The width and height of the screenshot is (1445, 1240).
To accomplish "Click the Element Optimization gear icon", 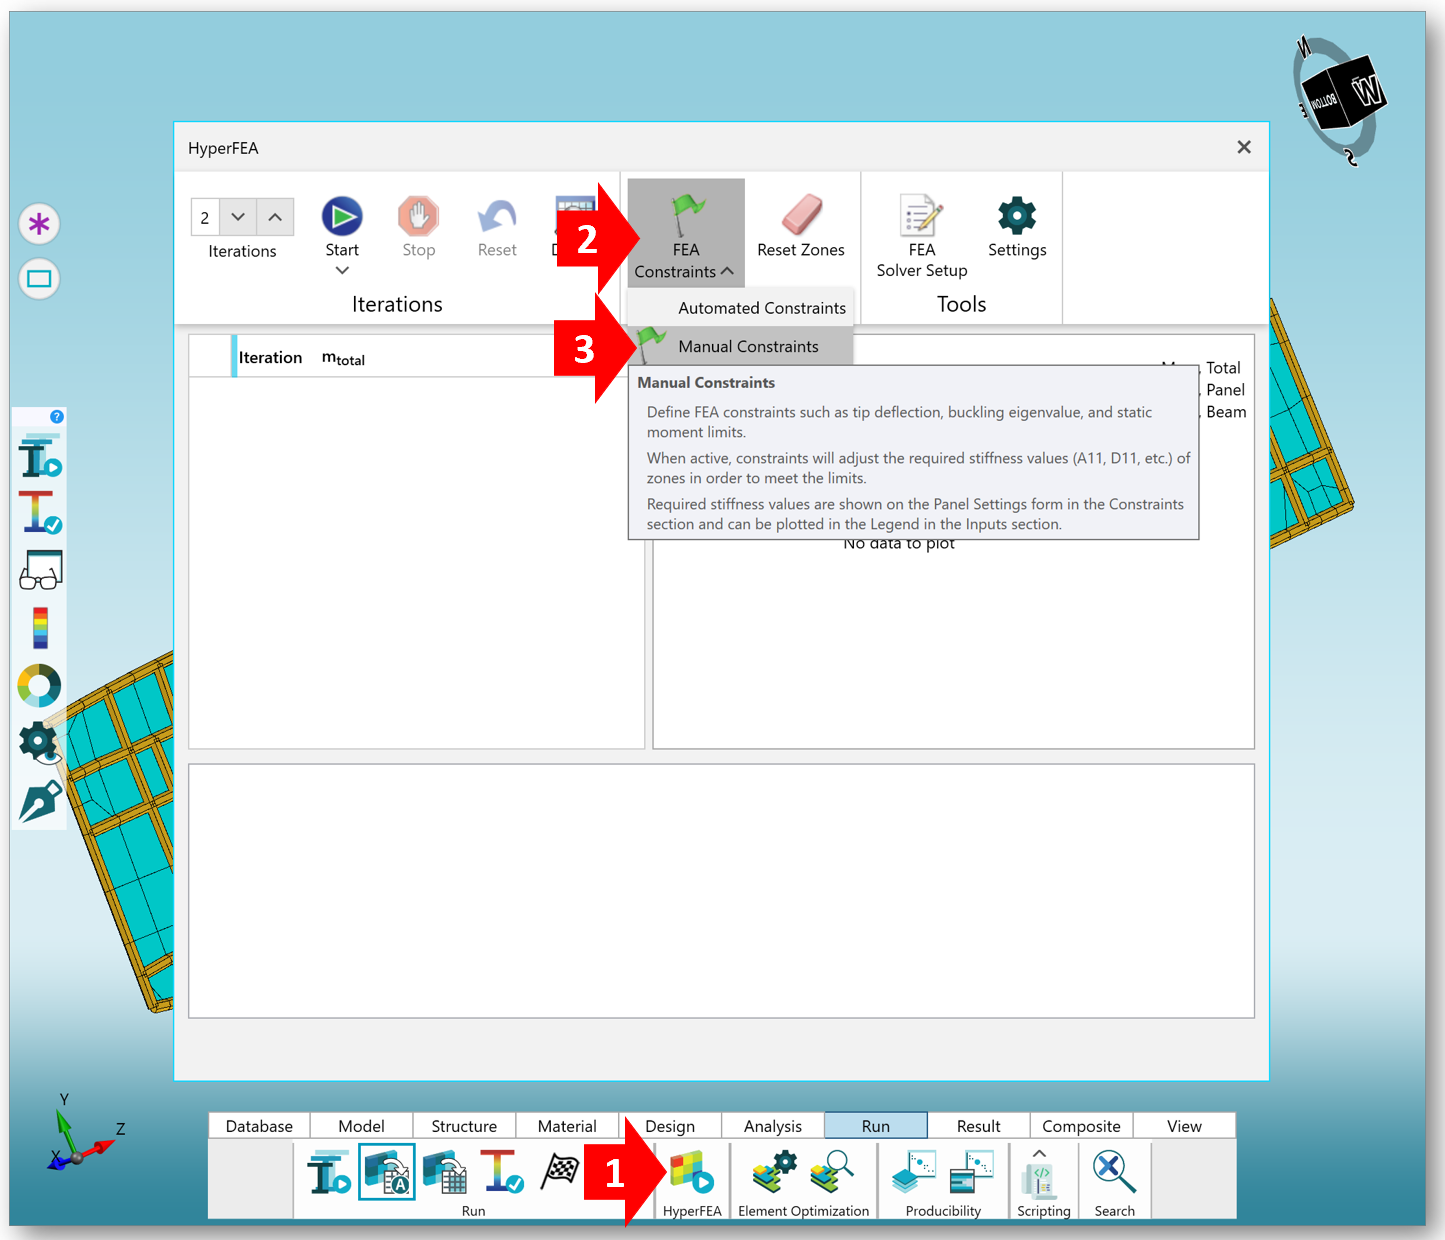I will [775, 1172].
